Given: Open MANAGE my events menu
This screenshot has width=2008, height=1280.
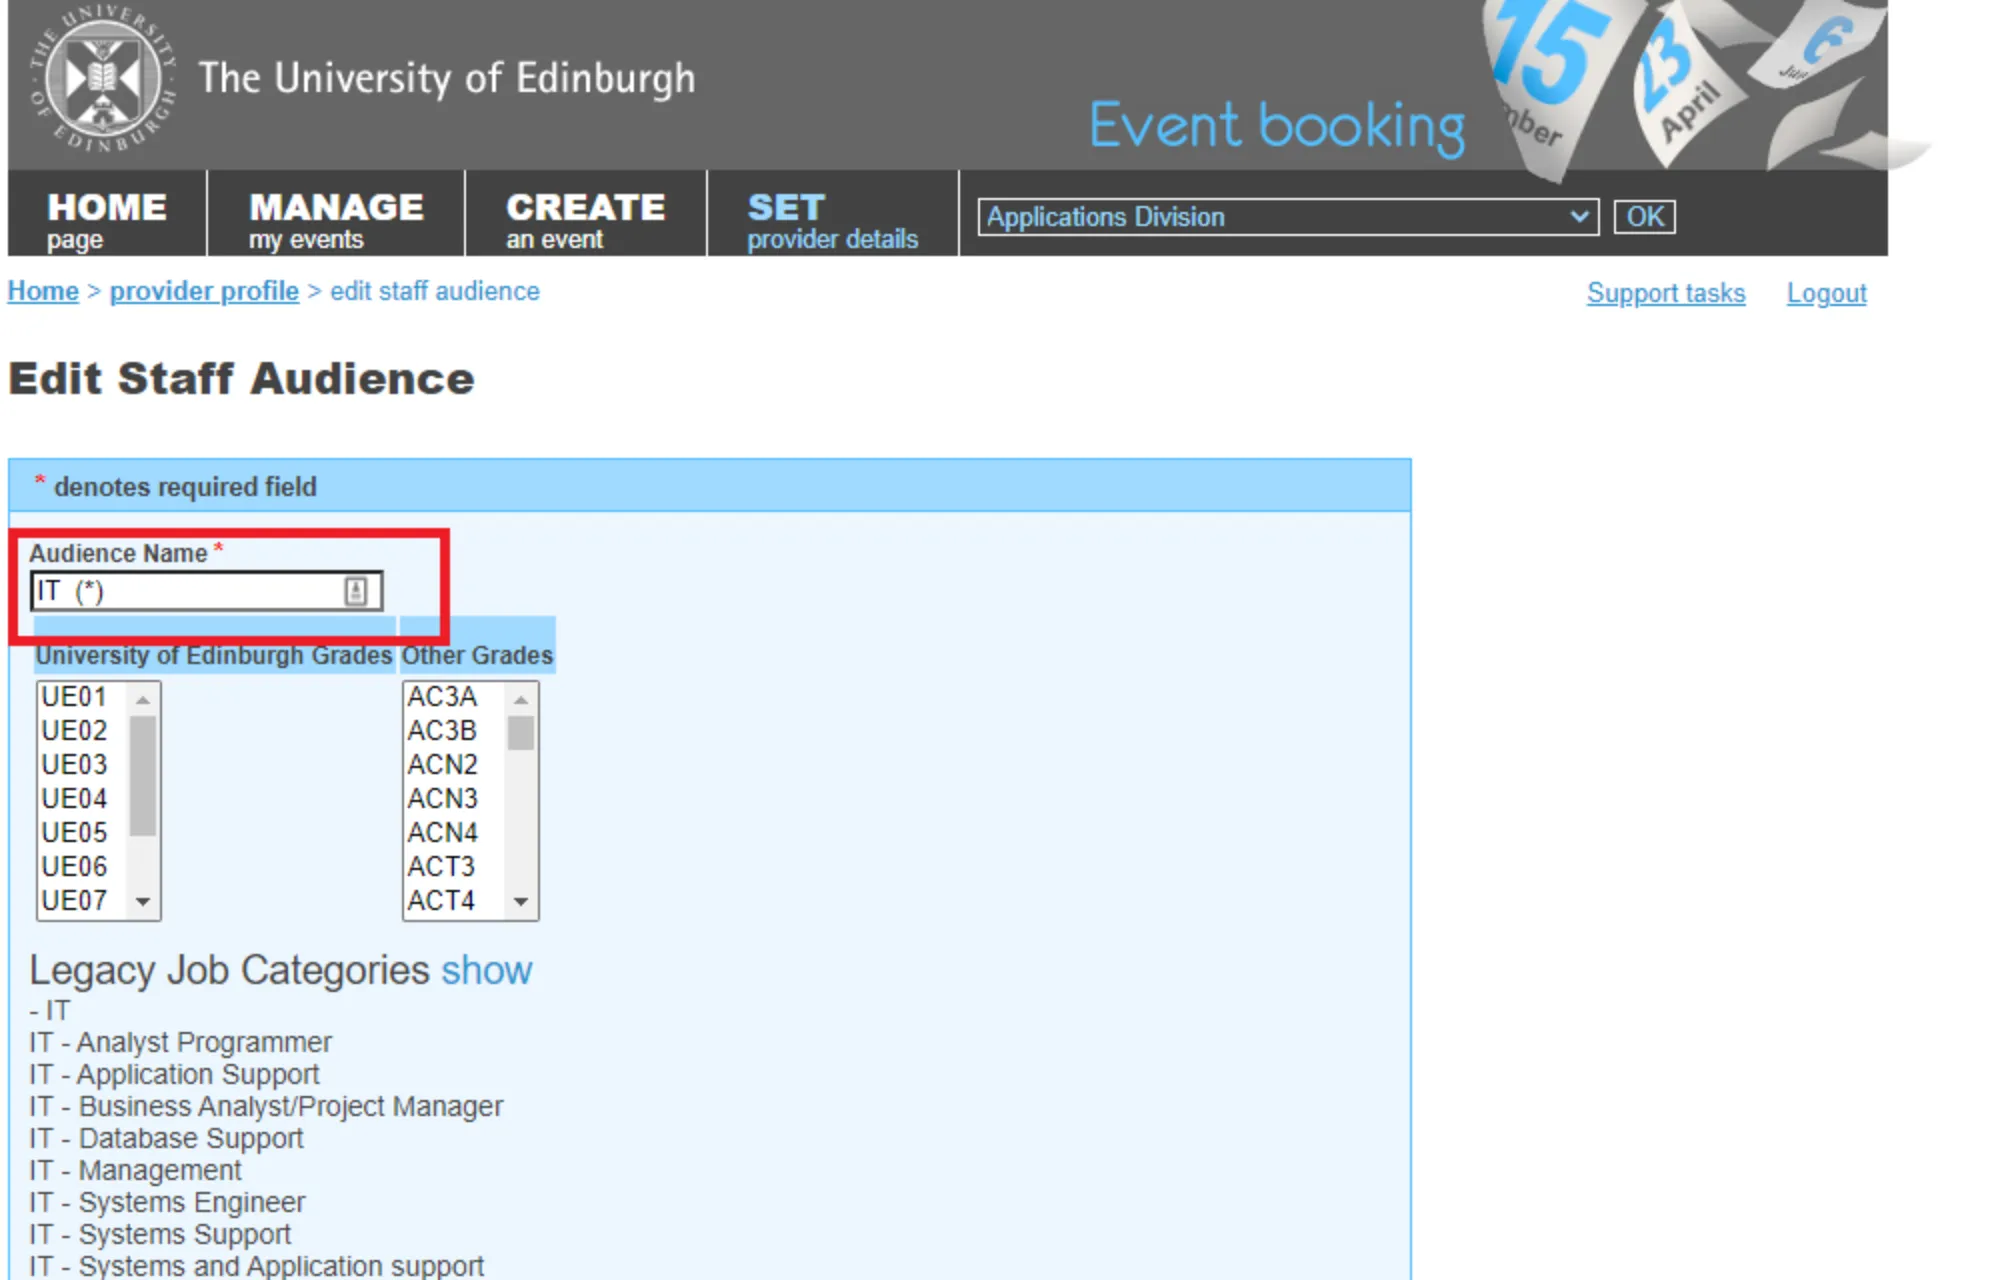Looking at the screenshot, I should (x=335, y=219).
